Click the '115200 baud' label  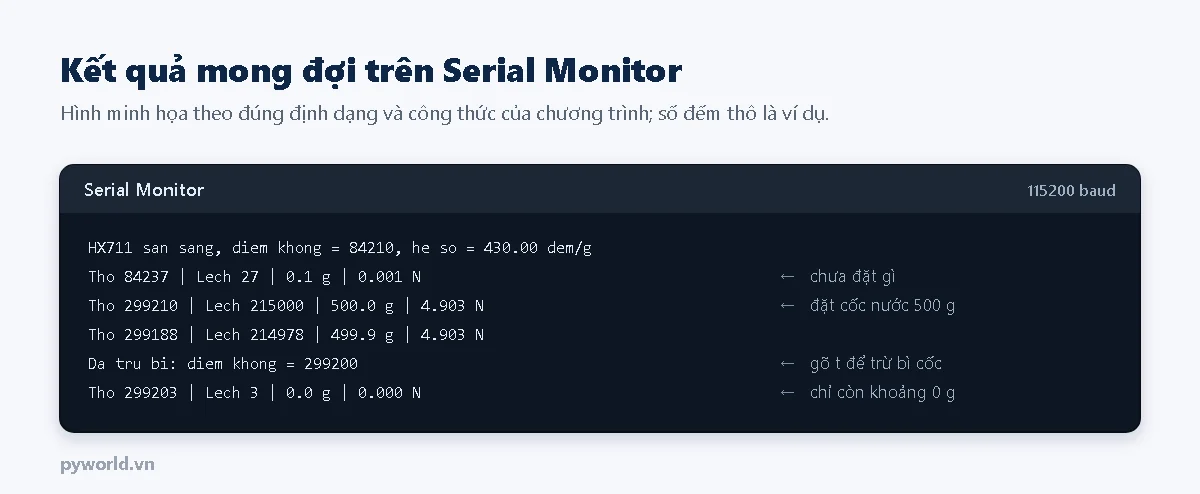point(1071,190)
